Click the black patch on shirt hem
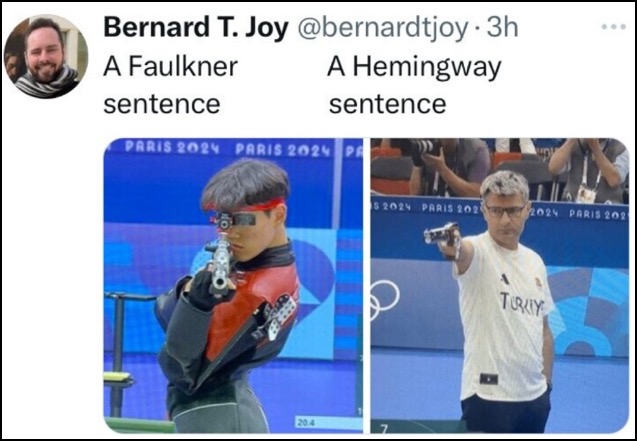This screenshot has height=441, width=637. coord(489,378)
